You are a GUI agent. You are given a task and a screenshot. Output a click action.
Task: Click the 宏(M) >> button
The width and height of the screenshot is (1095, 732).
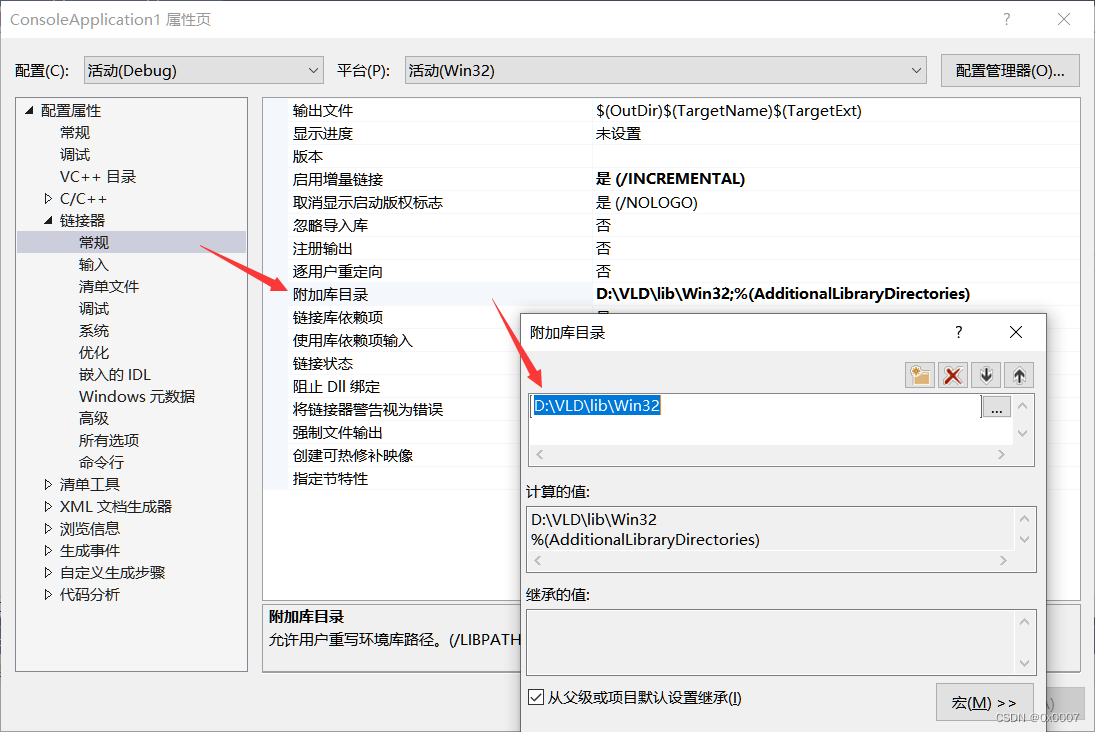(x=983, y=703)
